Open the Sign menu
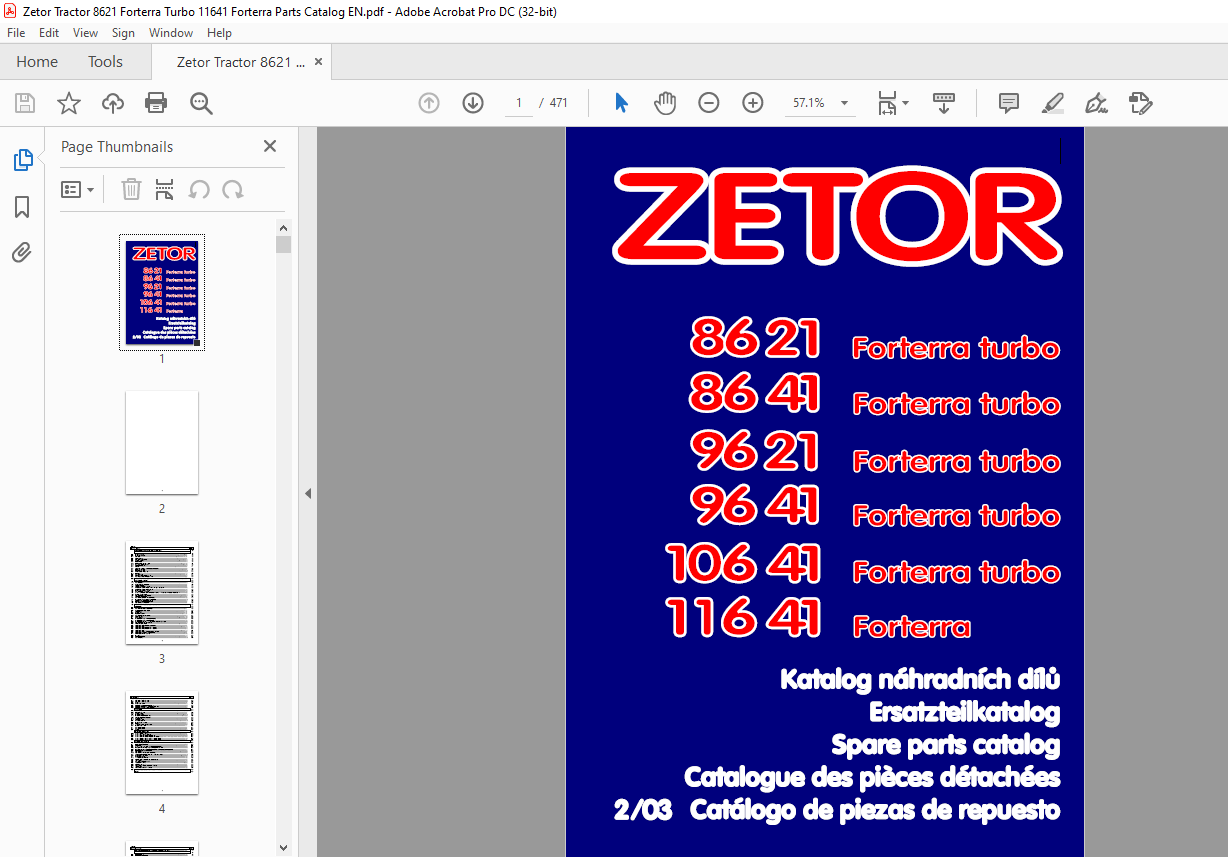 pyautogui.click(x=123, y=33)
